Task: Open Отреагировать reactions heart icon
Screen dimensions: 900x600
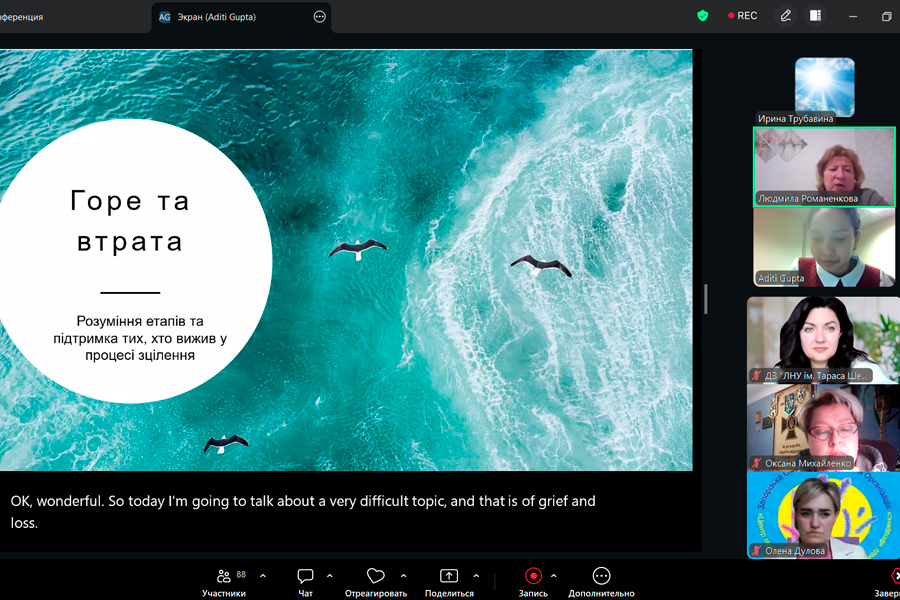Action: point(375,576)
